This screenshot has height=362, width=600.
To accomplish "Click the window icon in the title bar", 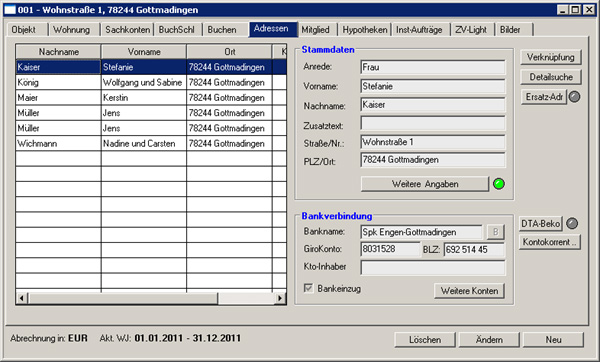I will point(10,10).
